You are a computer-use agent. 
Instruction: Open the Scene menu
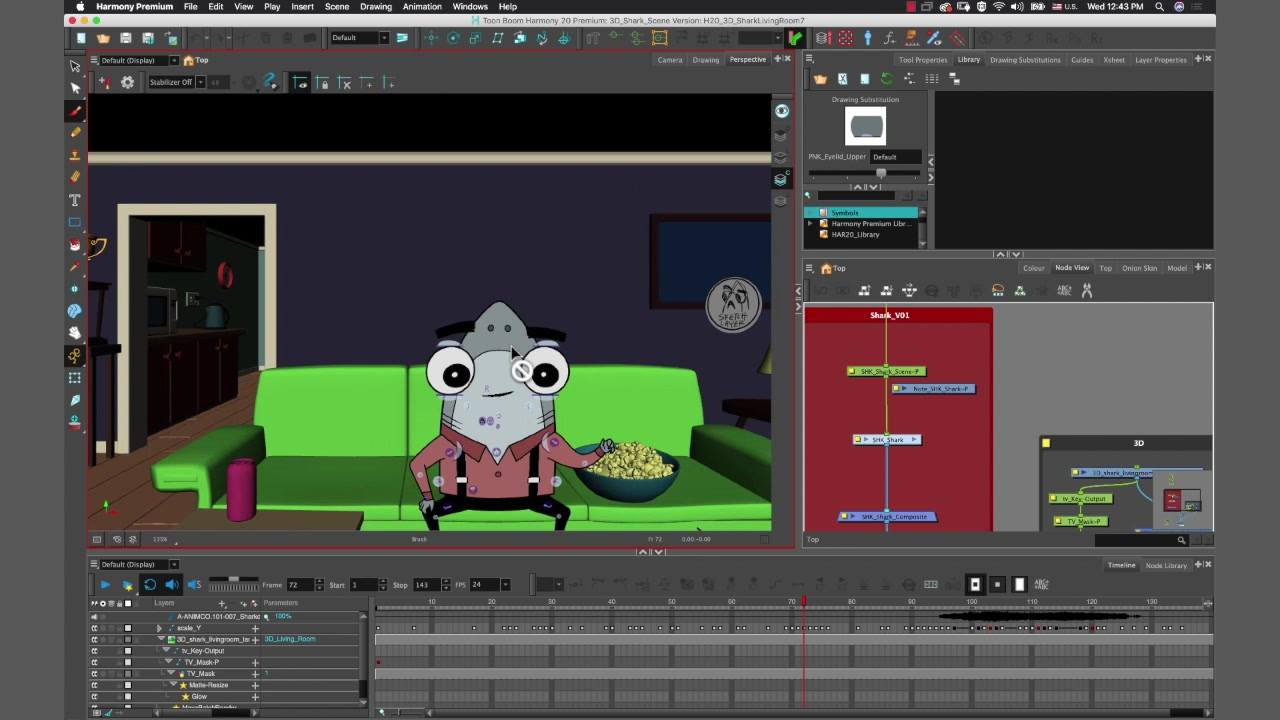337,7
